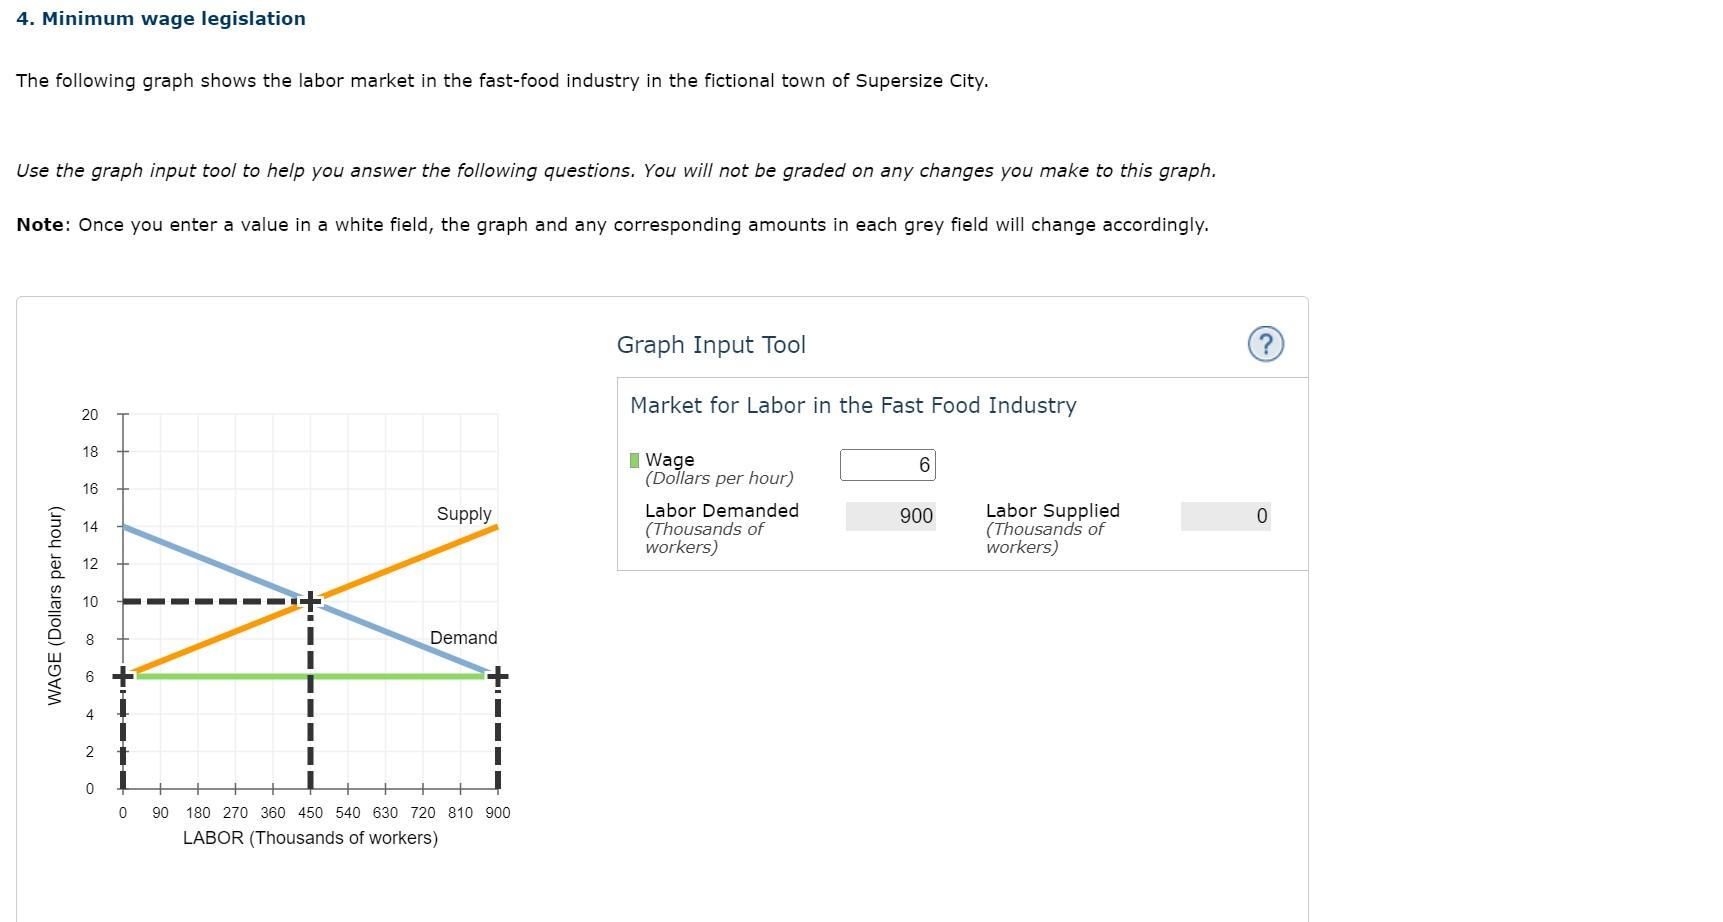Click the WAGE axis label on the left
Image resolution: width=1723 pixels, height=922 pixels.
(x=57, y=601)
